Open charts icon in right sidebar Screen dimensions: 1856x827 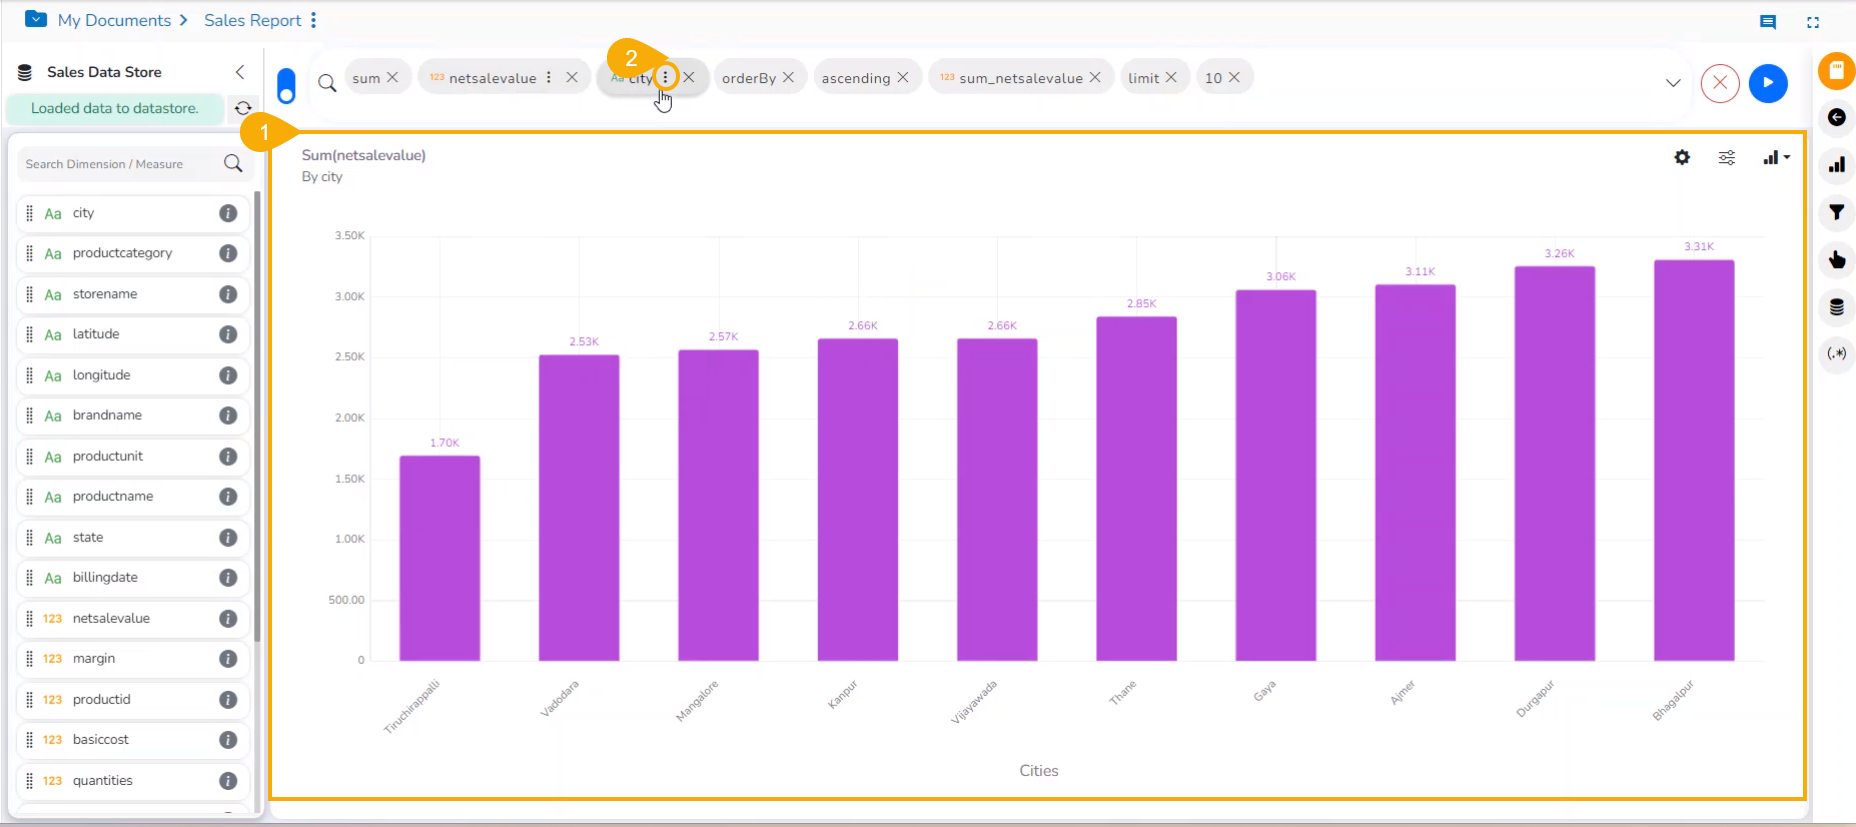point(1837,165)
